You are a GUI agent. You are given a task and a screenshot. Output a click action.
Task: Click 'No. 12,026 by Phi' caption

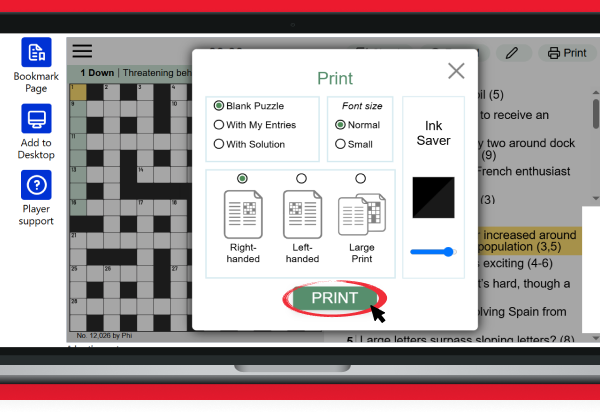[x=104, y=335]
